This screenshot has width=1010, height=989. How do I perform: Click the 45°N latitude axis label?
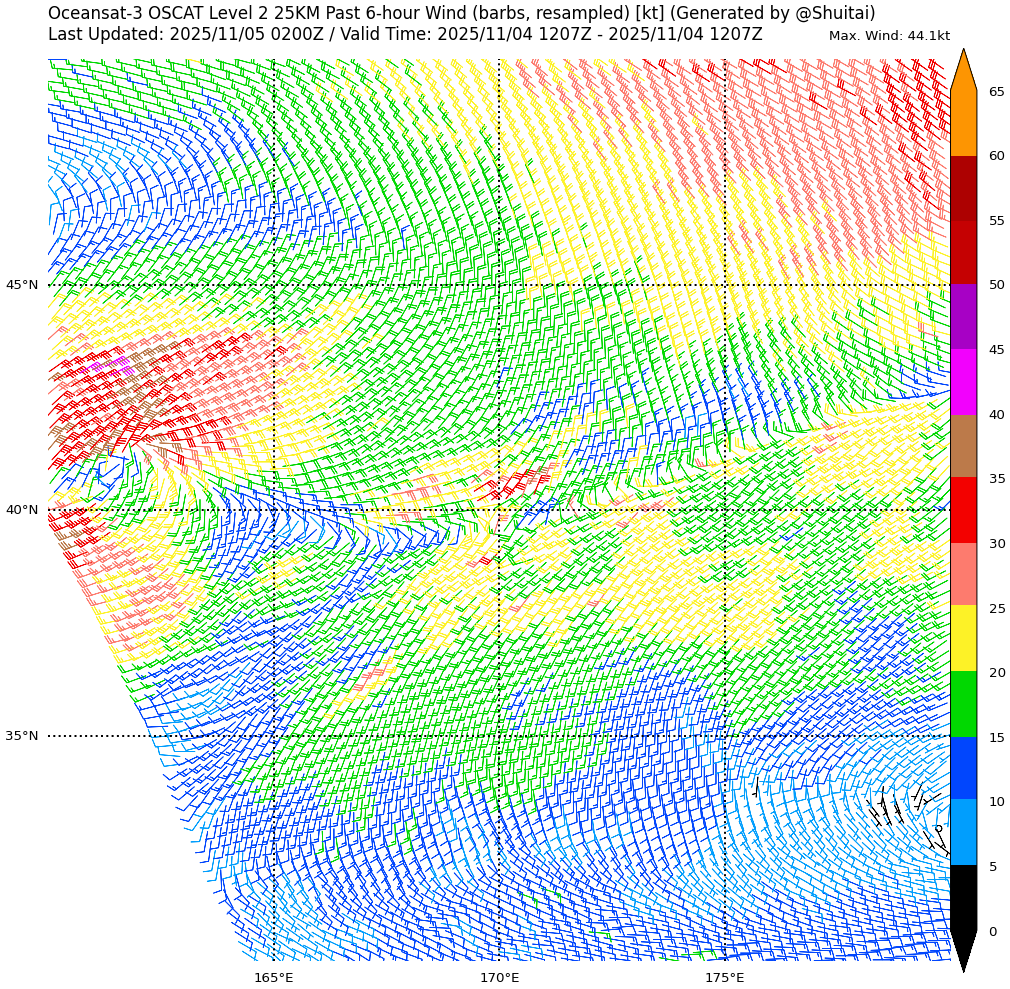click(x=22, y=285)
